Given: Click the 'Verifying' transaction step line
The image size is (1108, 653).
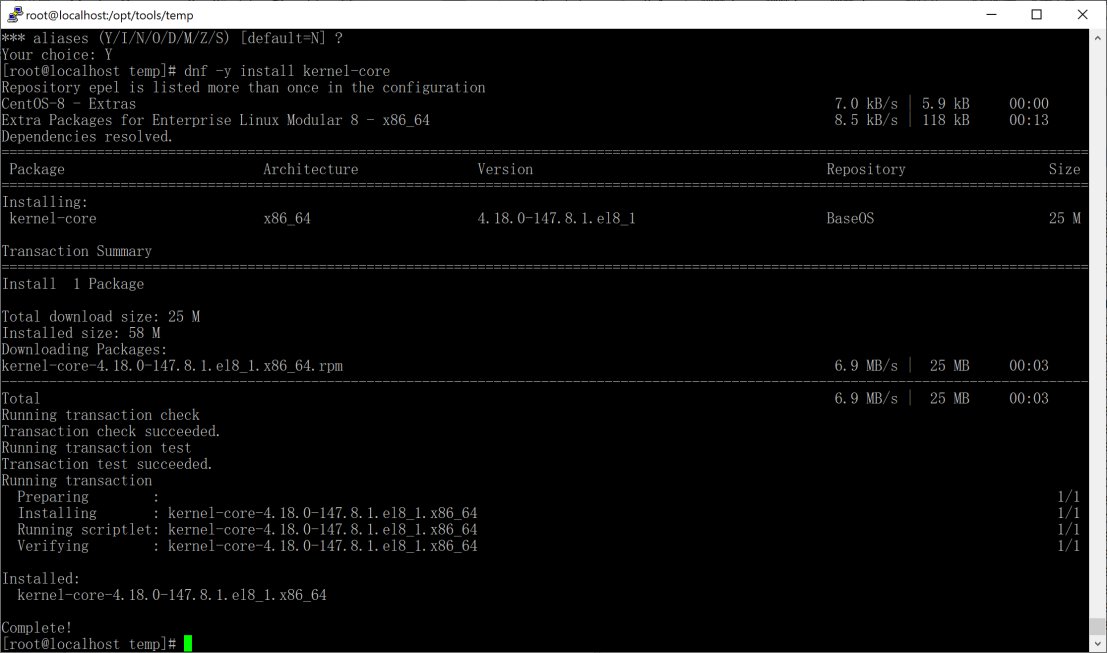Looking at the screenshot, I should coord(52,545).
